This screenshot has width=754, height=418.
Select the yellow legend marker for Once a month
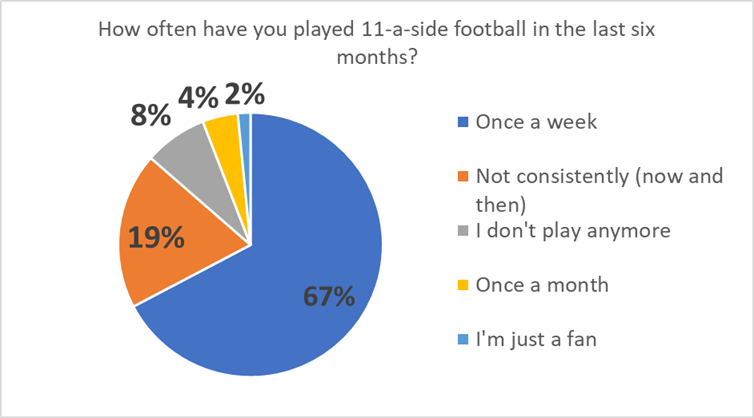pyautogui.click(x=461, y=285)
